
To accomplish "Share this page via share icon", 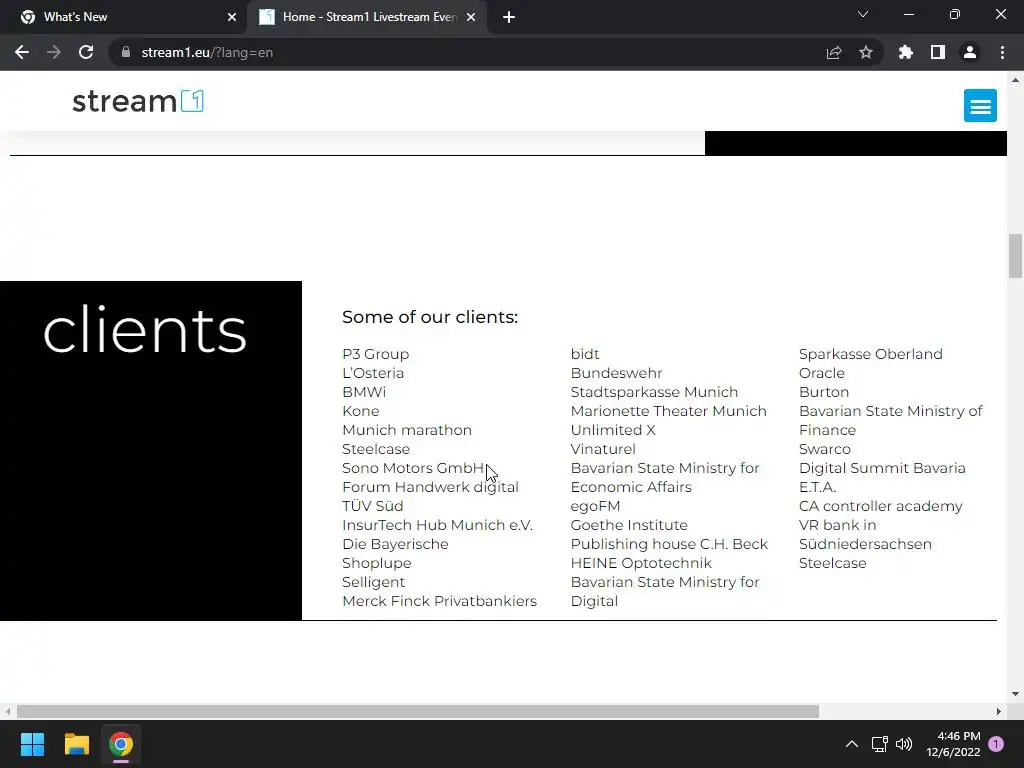I will pos(833,52).
